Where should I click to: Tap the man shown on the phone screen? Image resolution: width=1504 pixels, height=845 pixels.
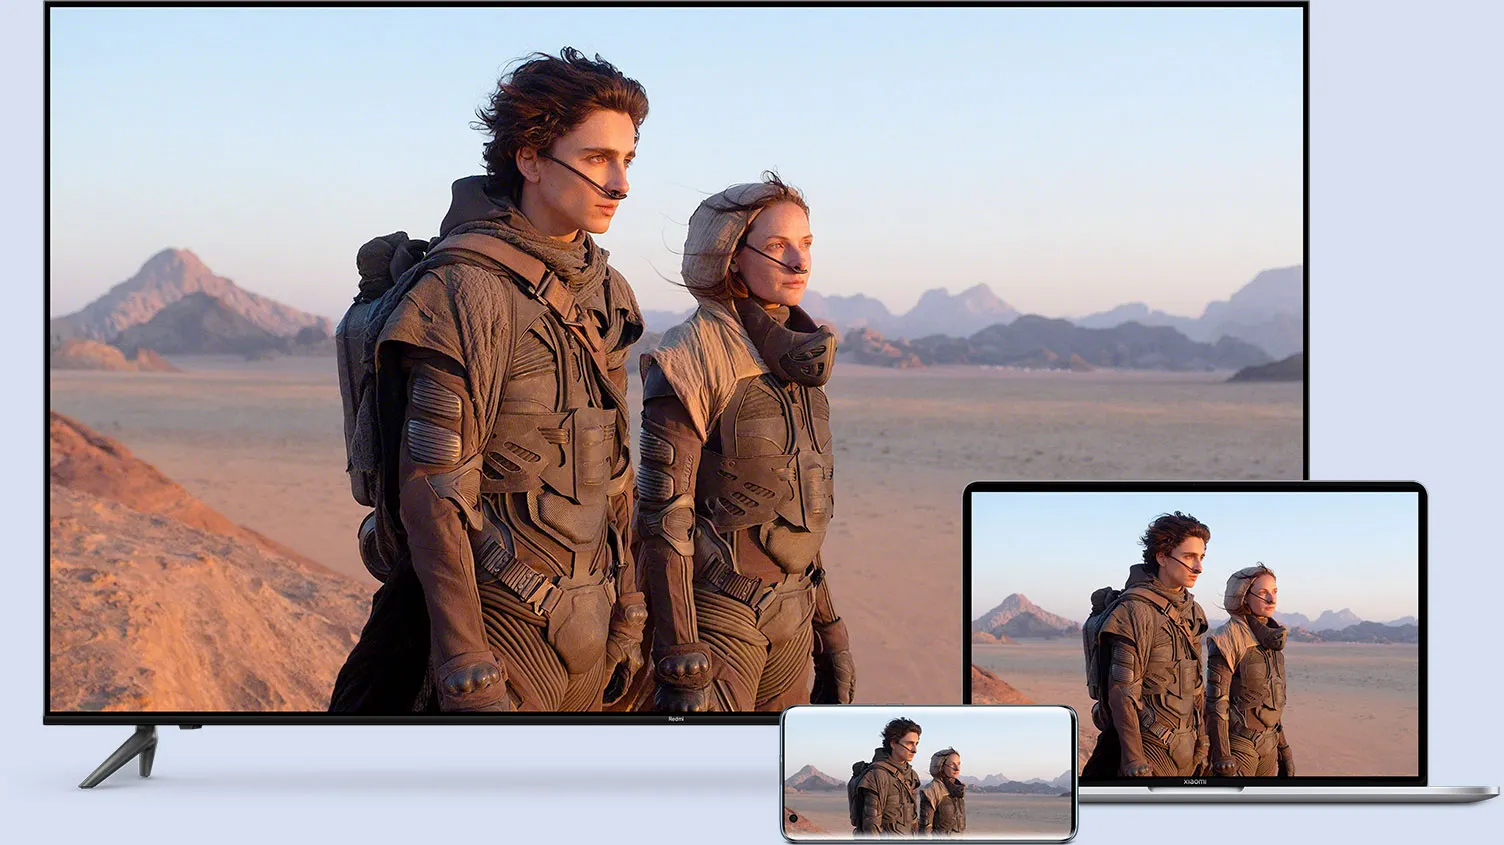point(890,780)
